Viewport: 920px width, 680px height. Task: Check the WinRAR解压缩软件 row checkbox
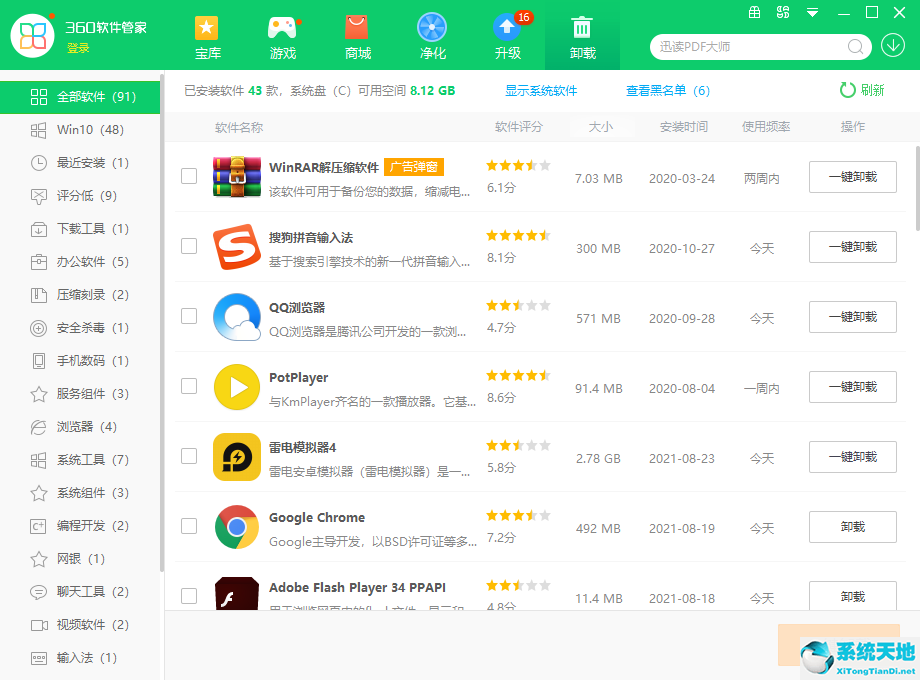coord(188,176)
